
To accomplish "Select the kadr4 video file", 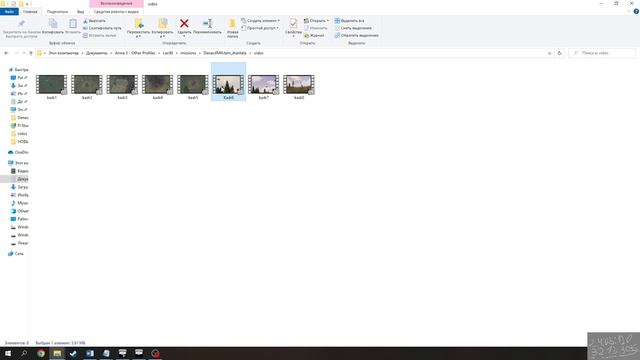I will [x=158, y=87].
